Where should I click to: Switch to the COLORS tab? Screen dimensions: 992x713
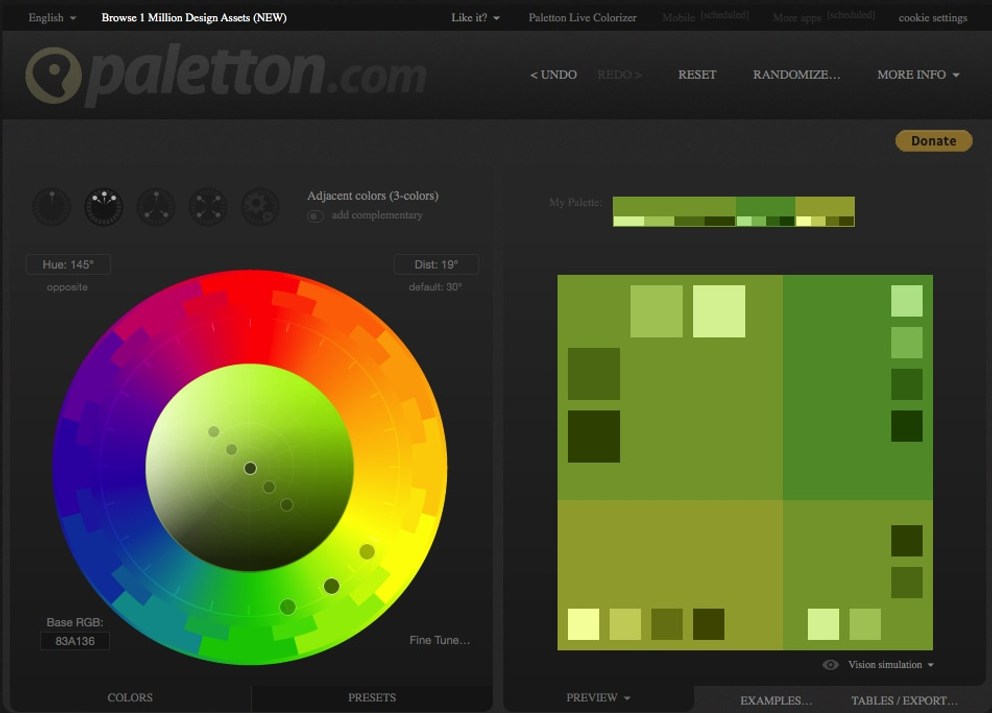click(x=130, y=697)
